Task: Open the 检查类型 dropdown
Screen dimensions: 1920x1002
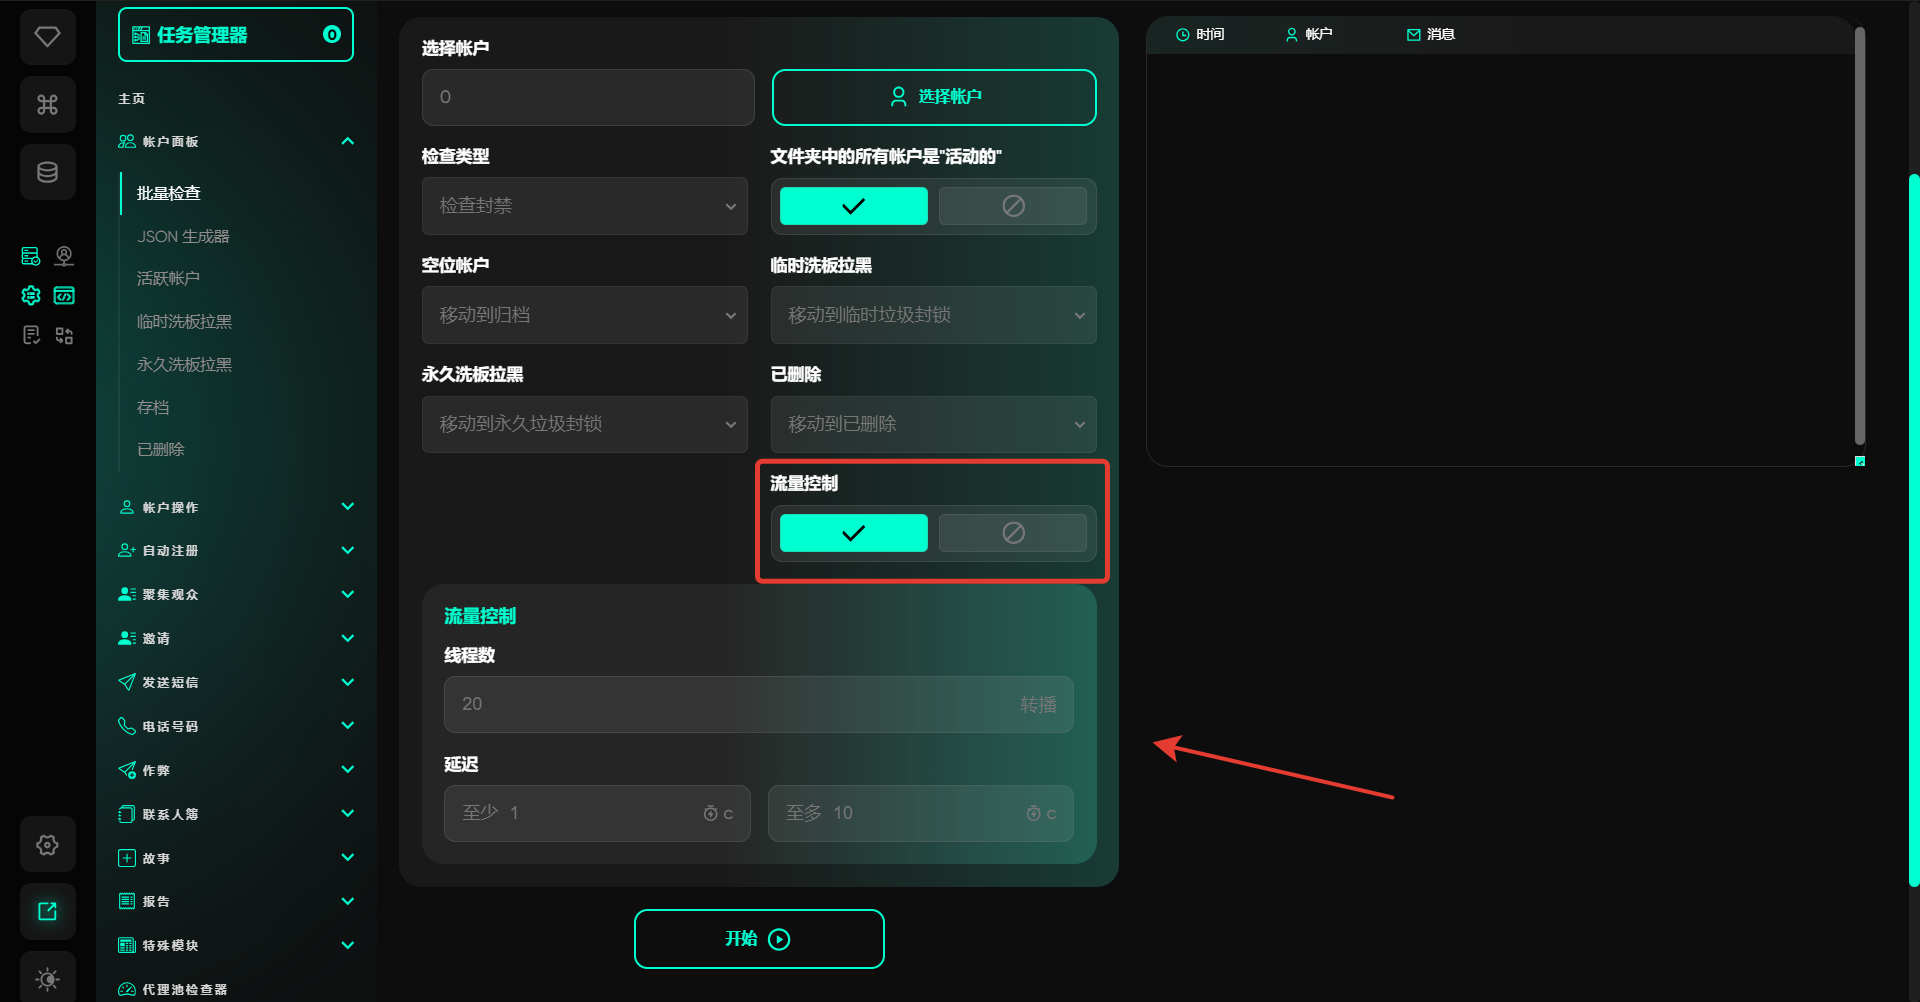Action: coord(584,206)
